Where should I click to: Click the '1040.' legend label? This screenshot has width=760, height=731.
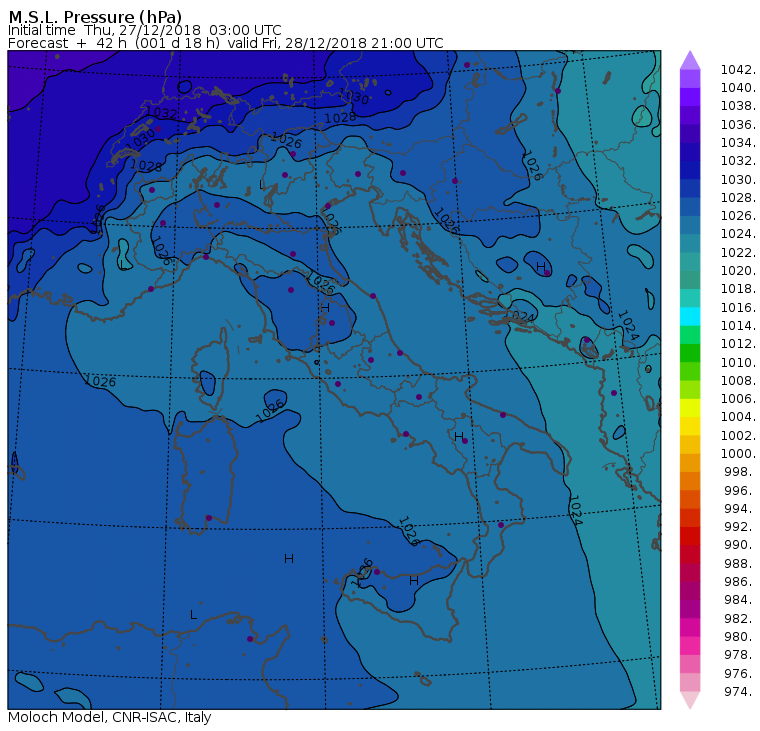pos(738,88)
